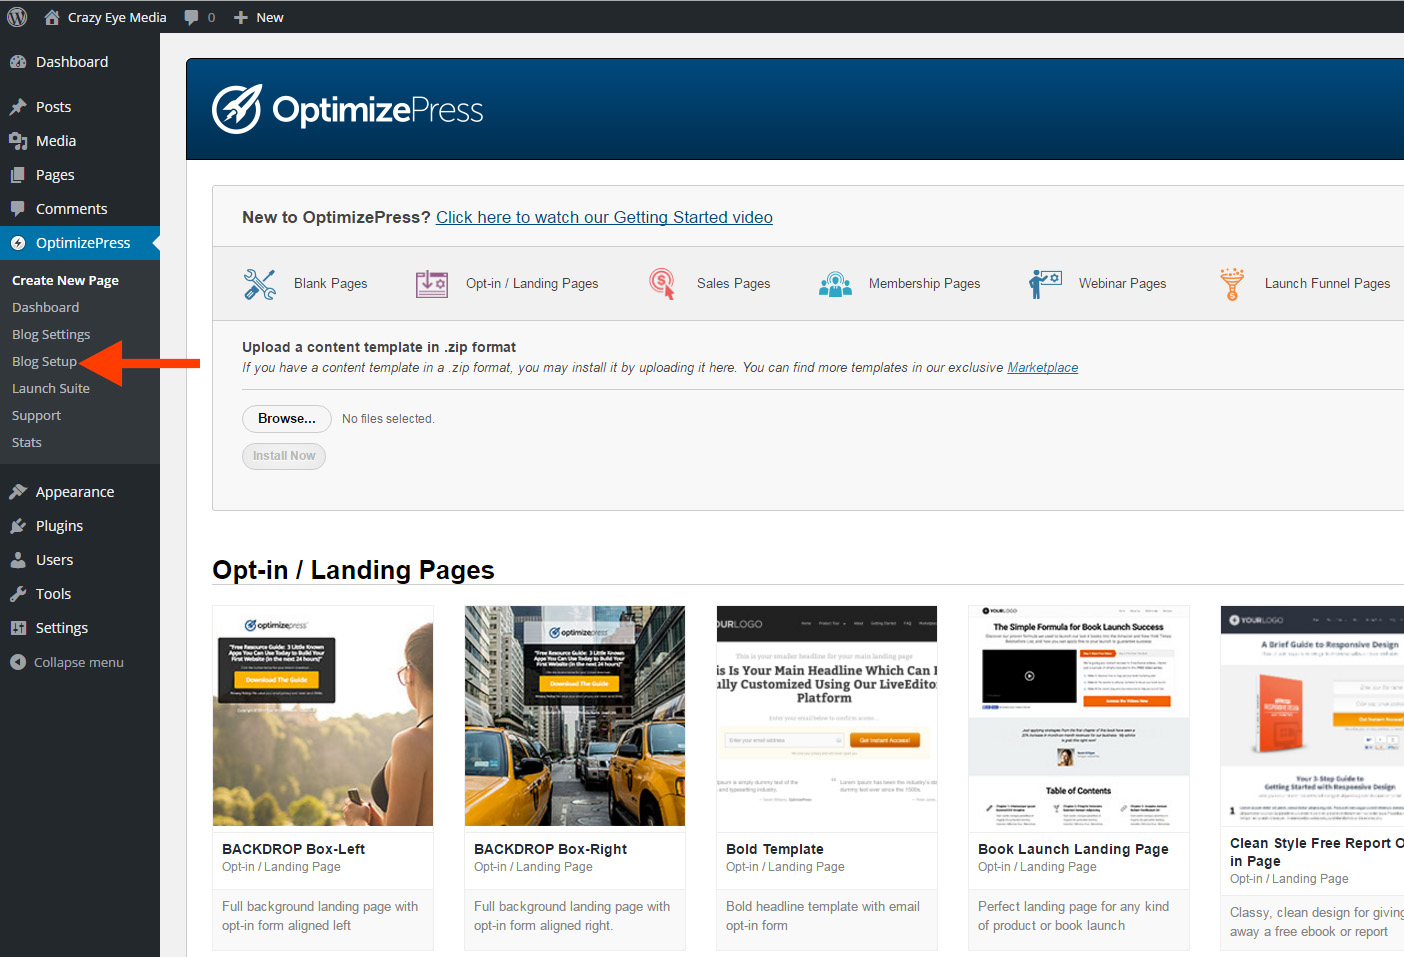Image resolution: width=1404 pixels, height=957 pixels.
Task: Open Stats submenu item
Action: tap(27, 443)
